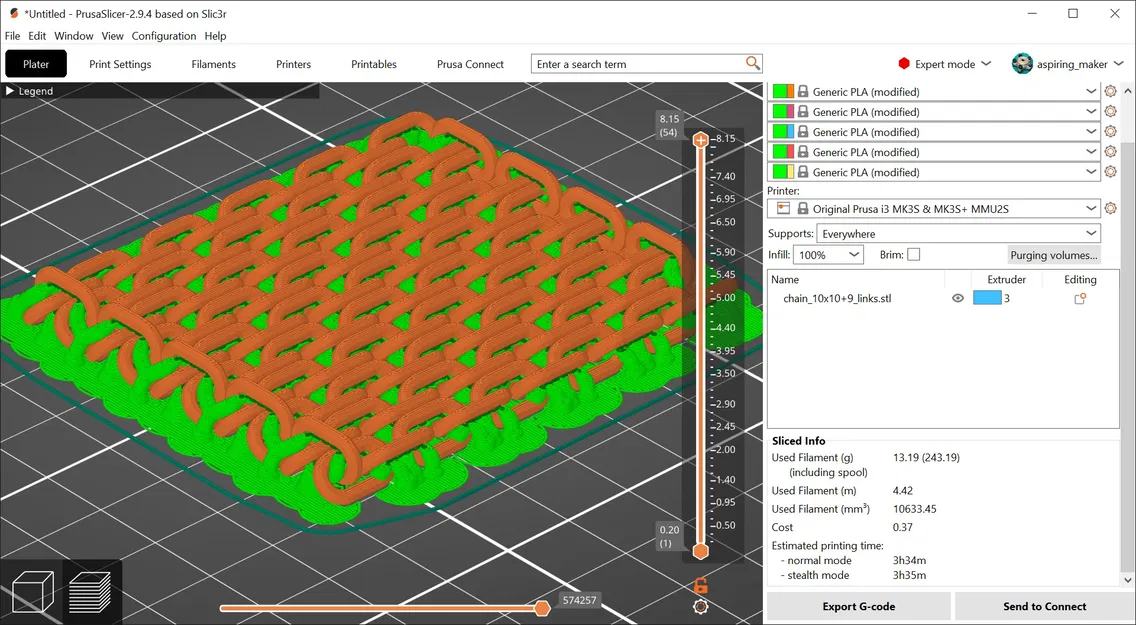Click lock icon on blue Generic PLA row
The height and width of the screenshot is (625, 1136).
pyautogui.click(x=803, y=132)
